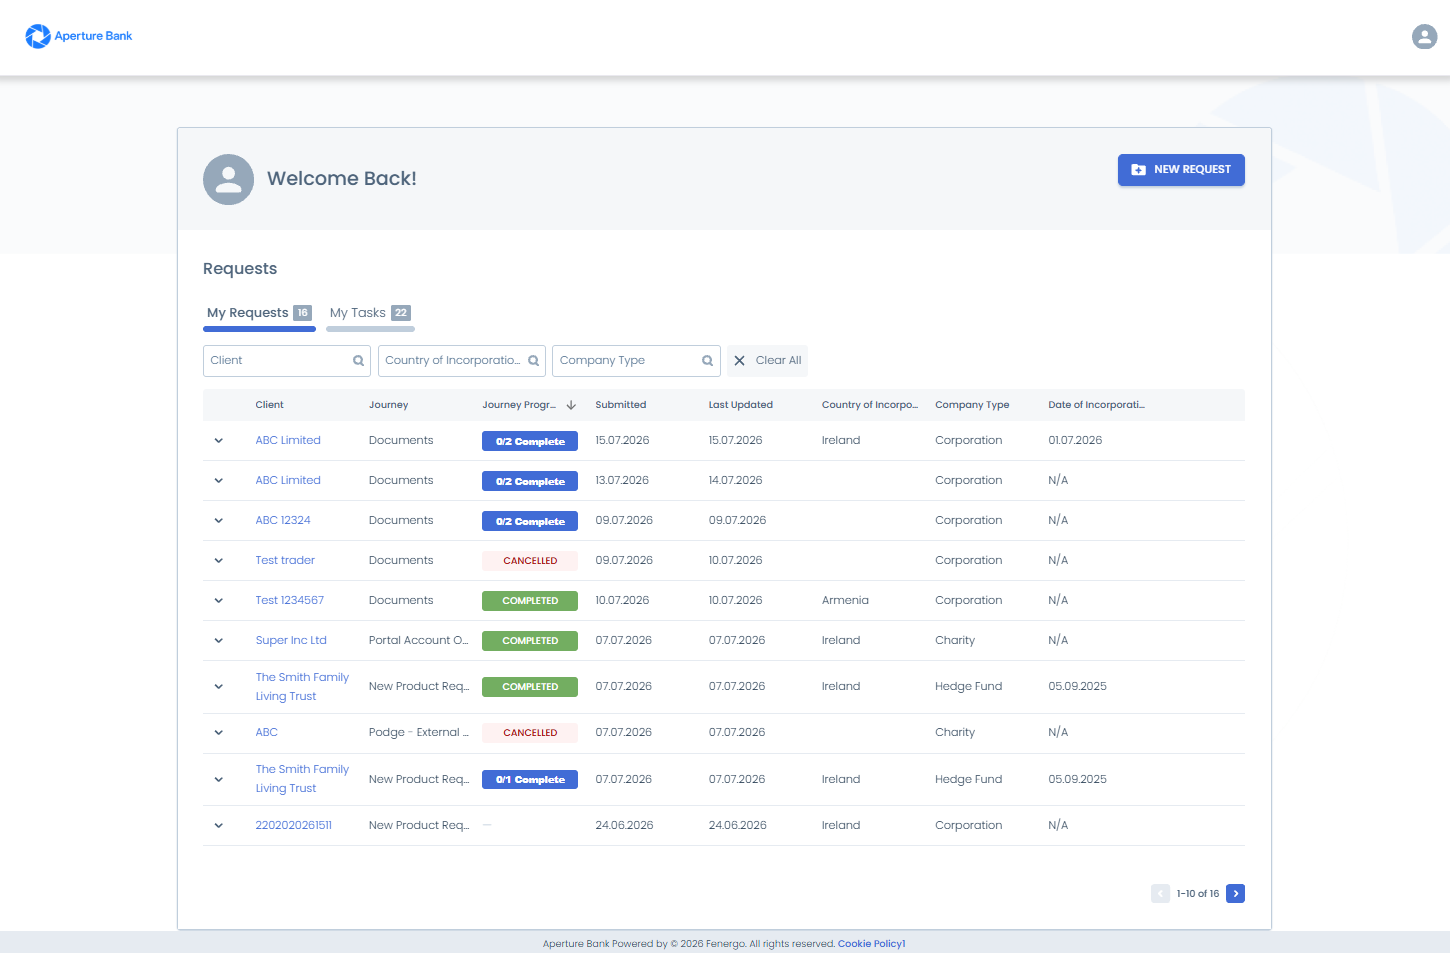This screenshot has height=953, width=1450.
Task: Open the Test 1234567 client link
Action: click(x=290, y=601)
